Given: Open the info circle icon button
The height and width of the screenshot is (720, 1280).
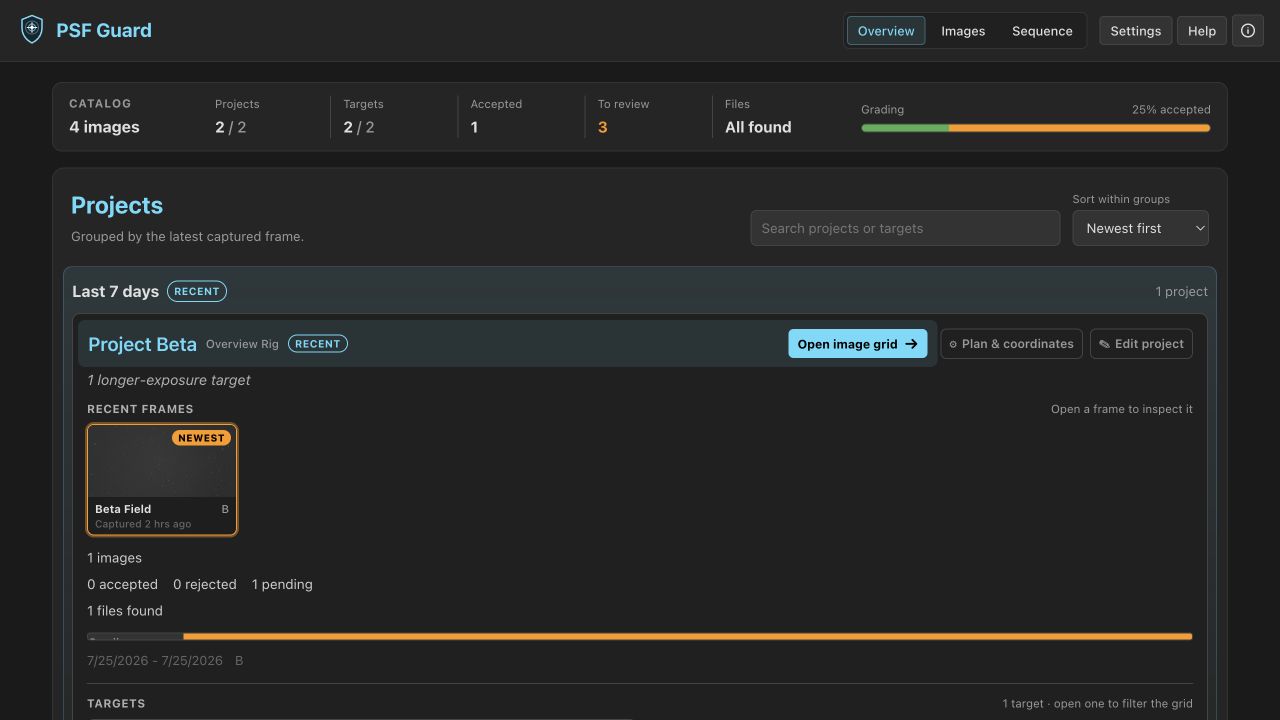Looking at the screenshot, I should pyautogui.click(x=1248, y=31).
